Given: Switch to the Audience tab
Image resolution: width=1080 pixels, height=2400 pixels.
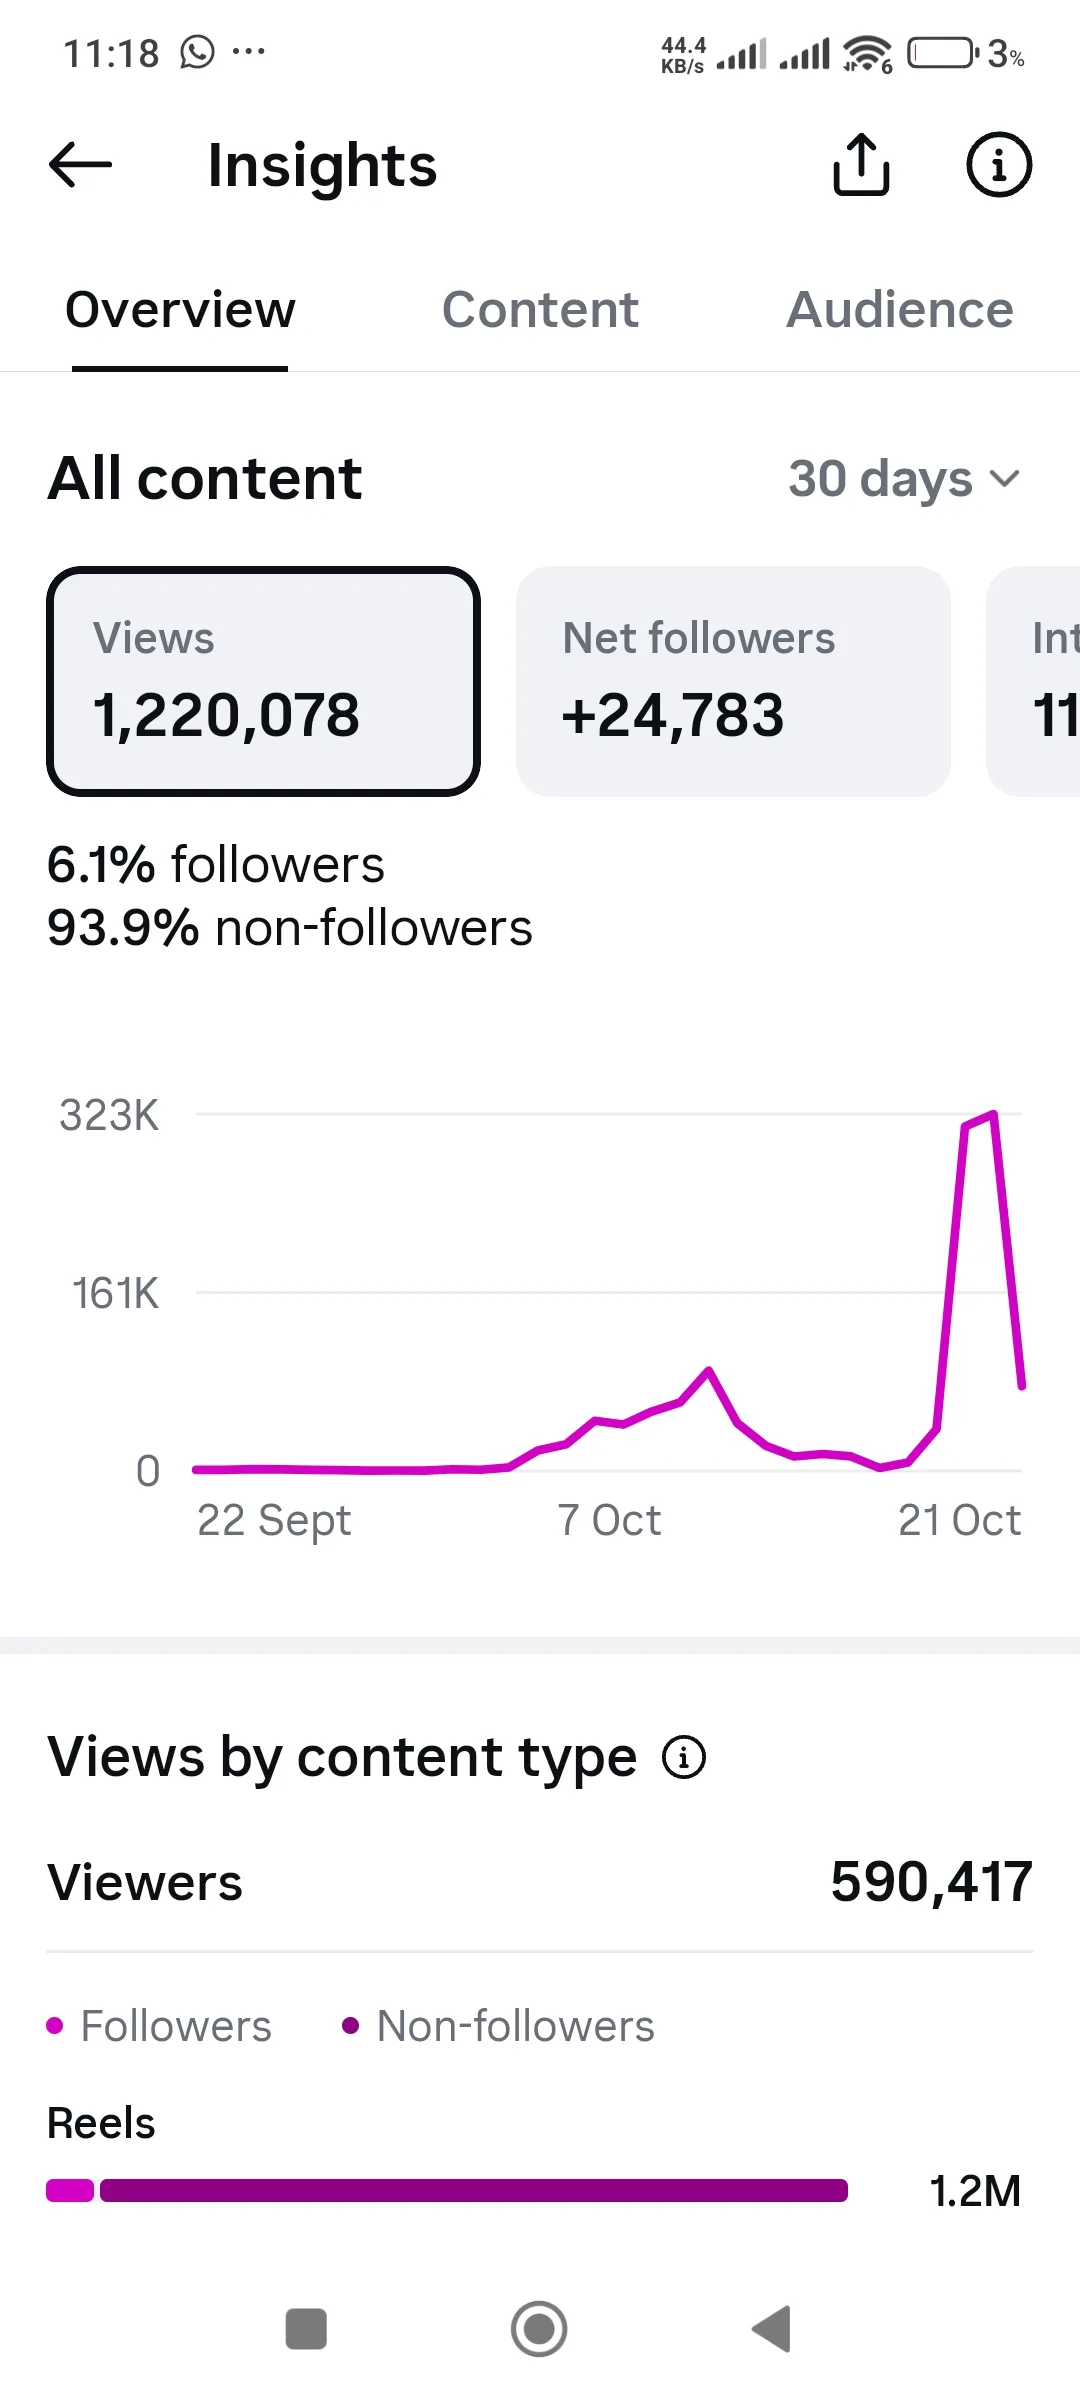Looking at the screenshot, I should (900, 310).
